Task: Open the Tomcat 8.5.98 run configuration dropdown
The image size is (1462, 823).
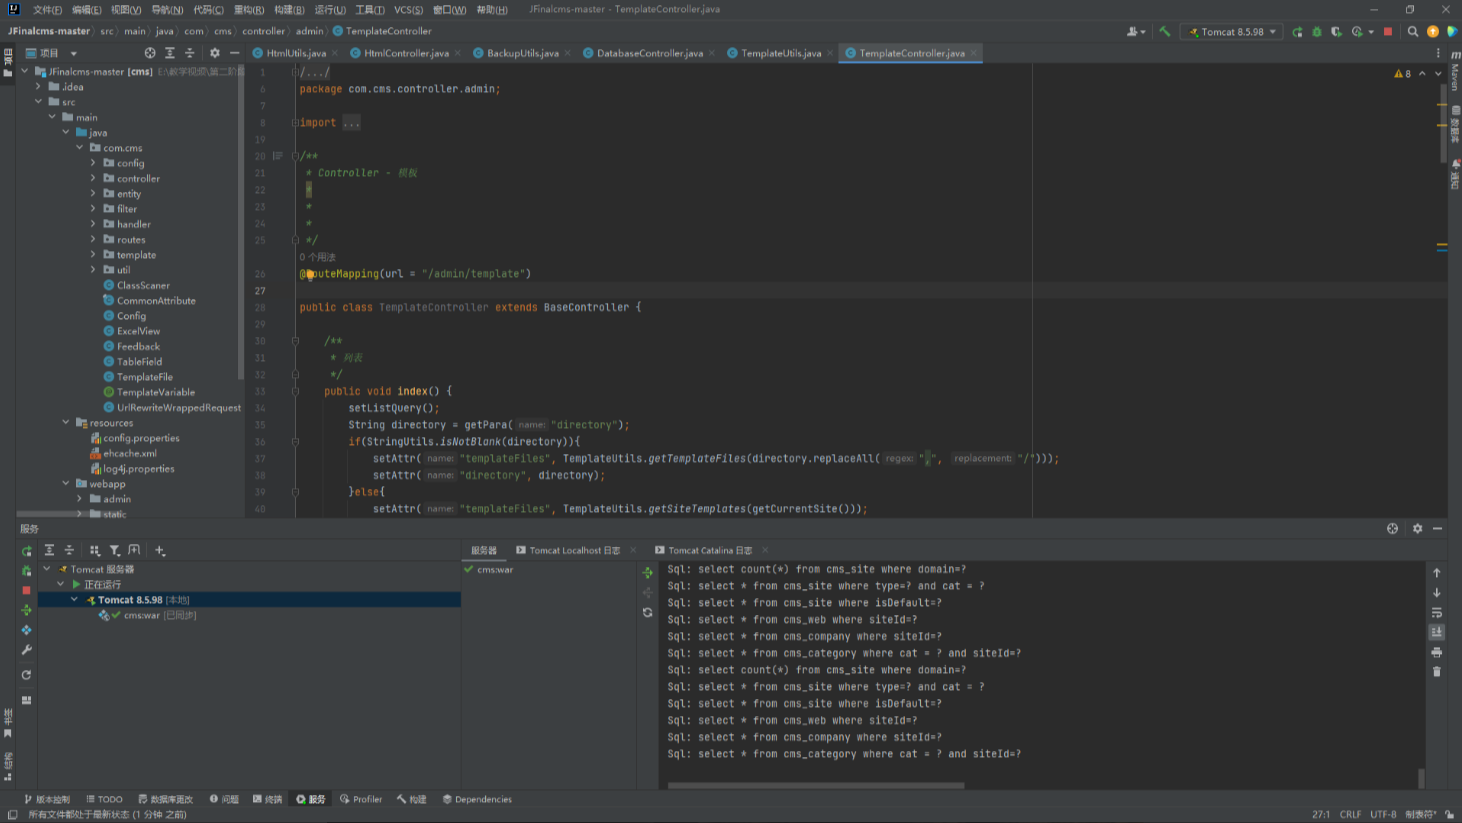Action: point(1232,32)
